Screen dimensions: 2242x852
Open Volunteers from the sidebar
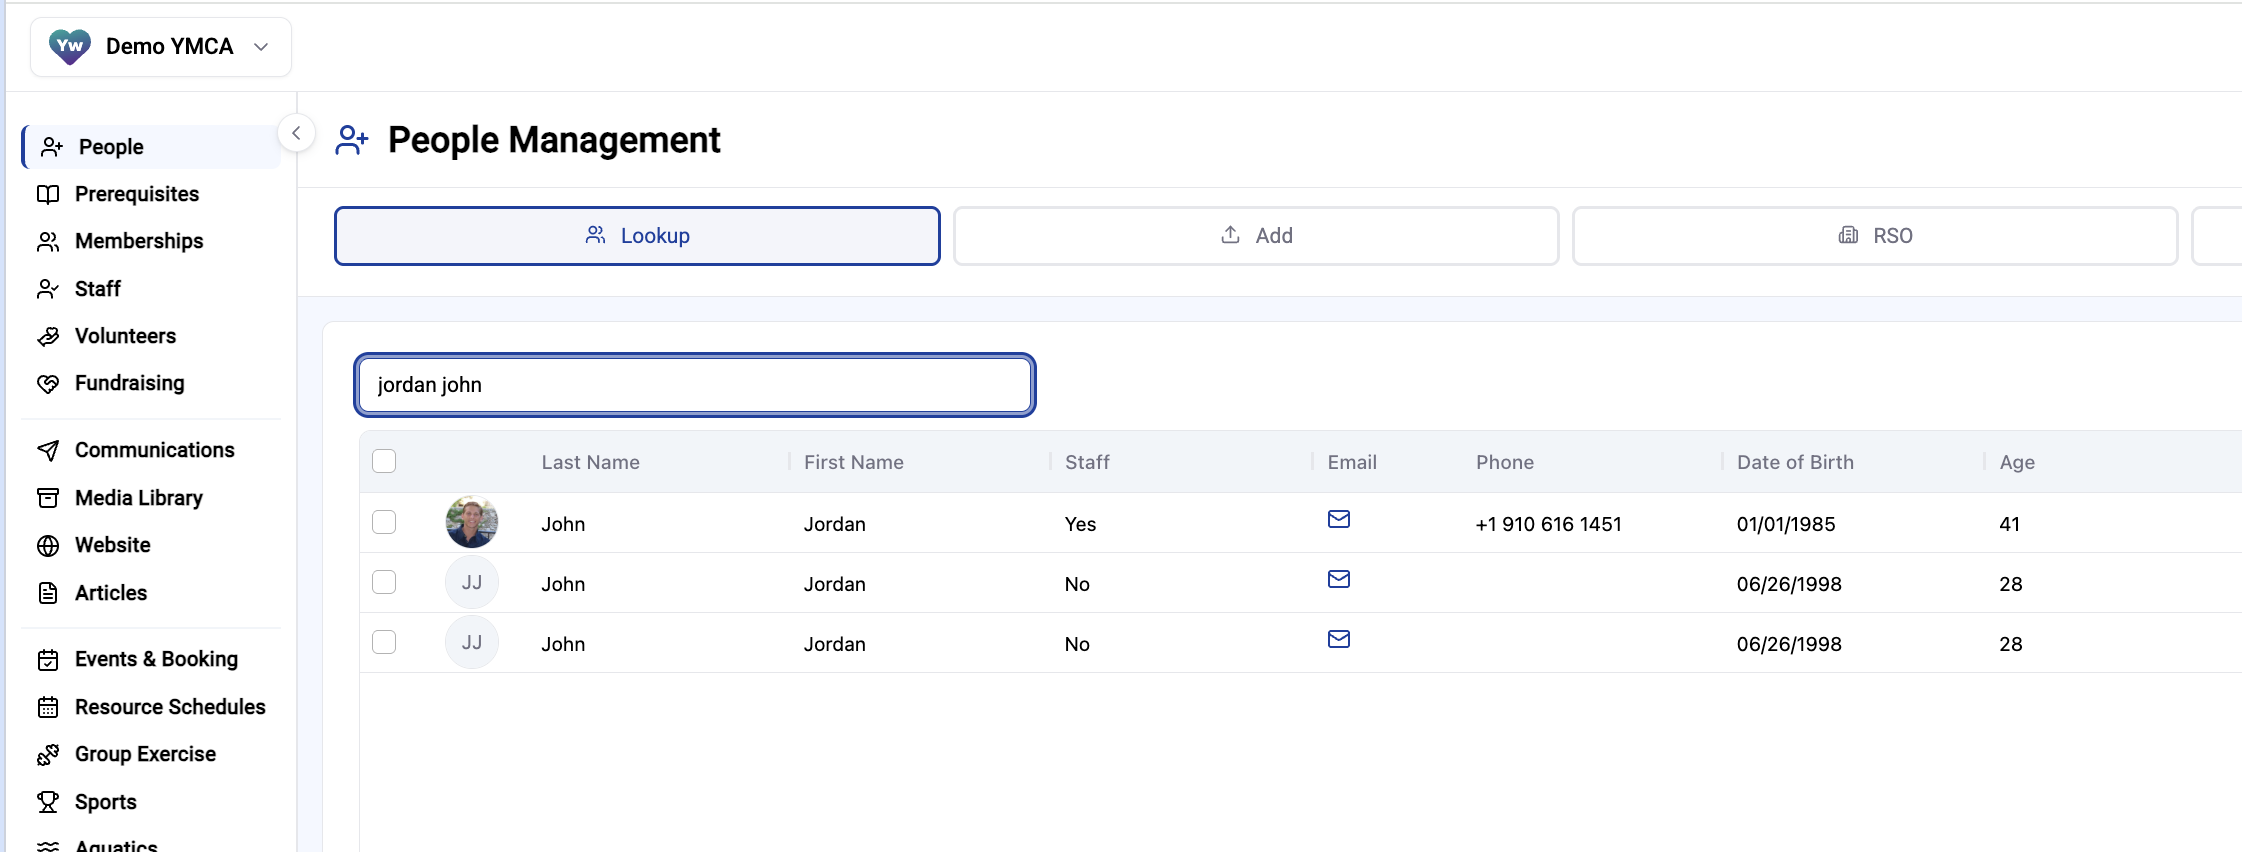[x=125, y=336]
